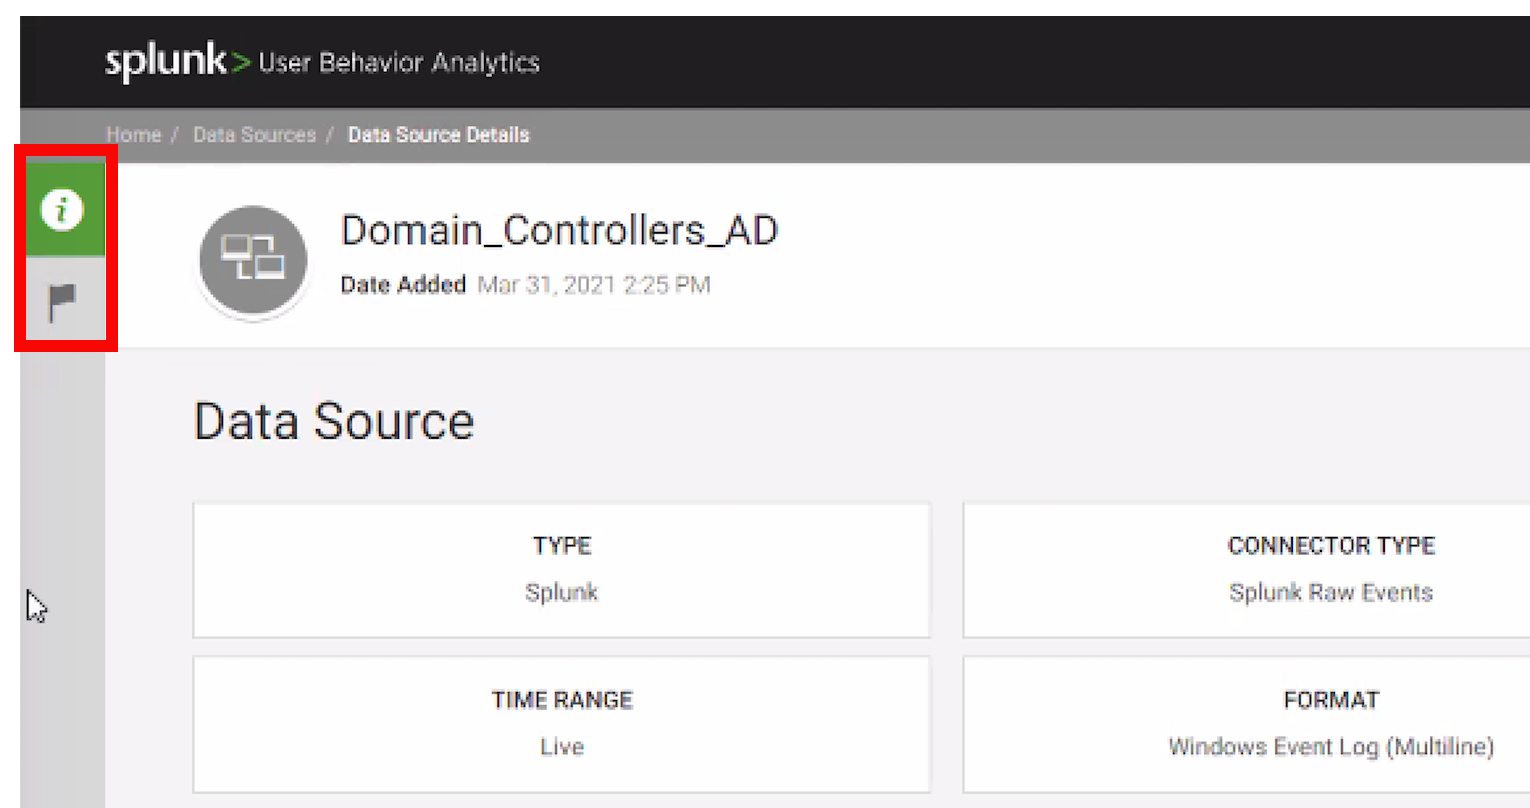This screenshot has width=1530, height=808.
Task: Click the Domain_Controllers_AD data source icon
Action: 251,260
